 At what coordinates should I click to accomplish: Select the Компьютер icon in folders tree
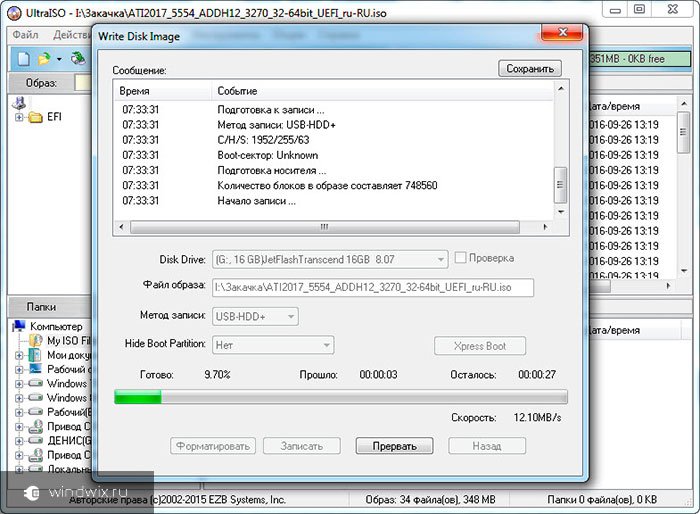pyautogui.click(x=19, y=326)
